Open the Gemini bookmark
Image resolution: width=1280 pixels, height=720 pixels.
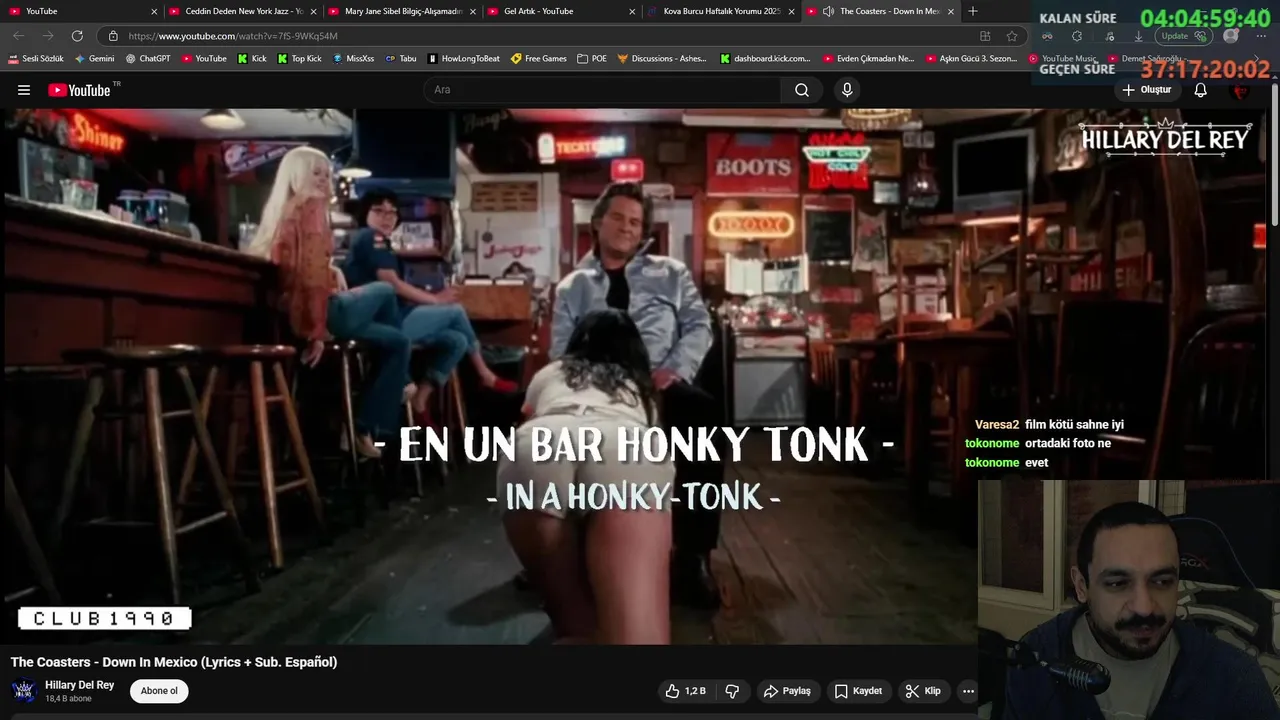coord(95,59)
